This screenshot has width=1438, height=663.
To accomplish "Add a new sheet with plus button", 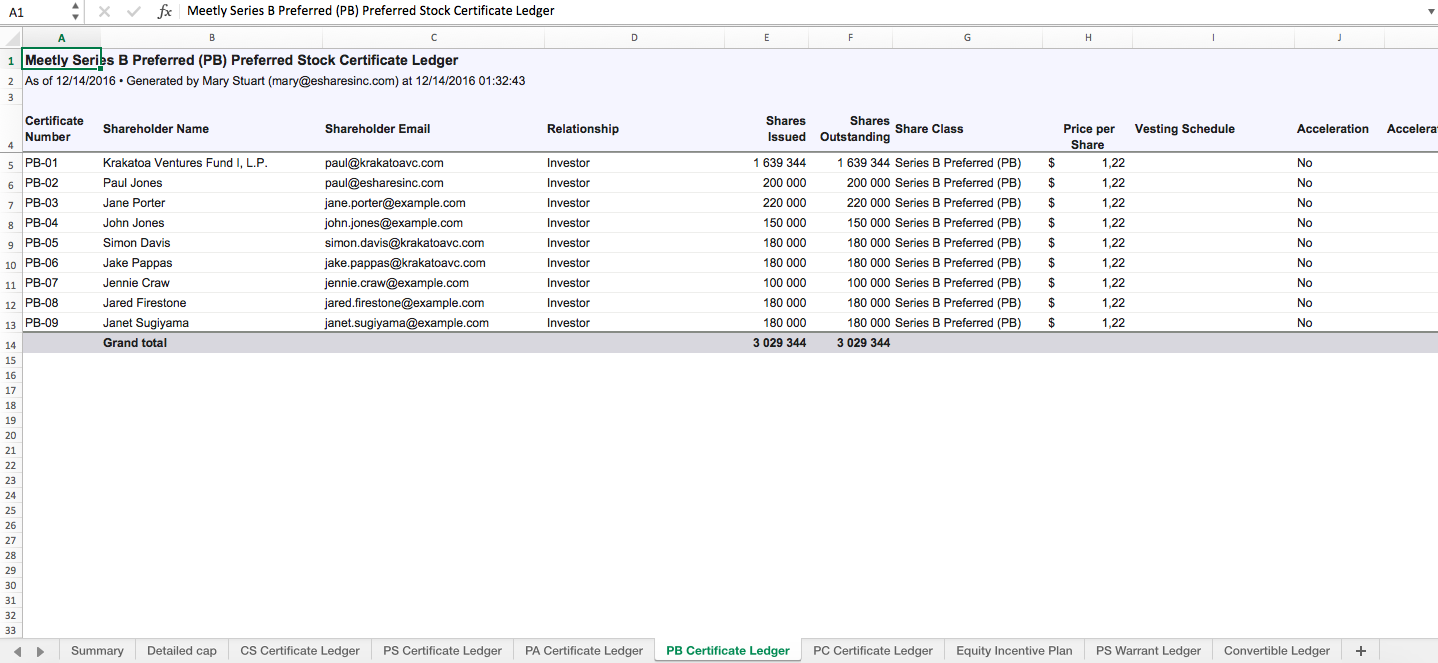I will coord(1360,650).
